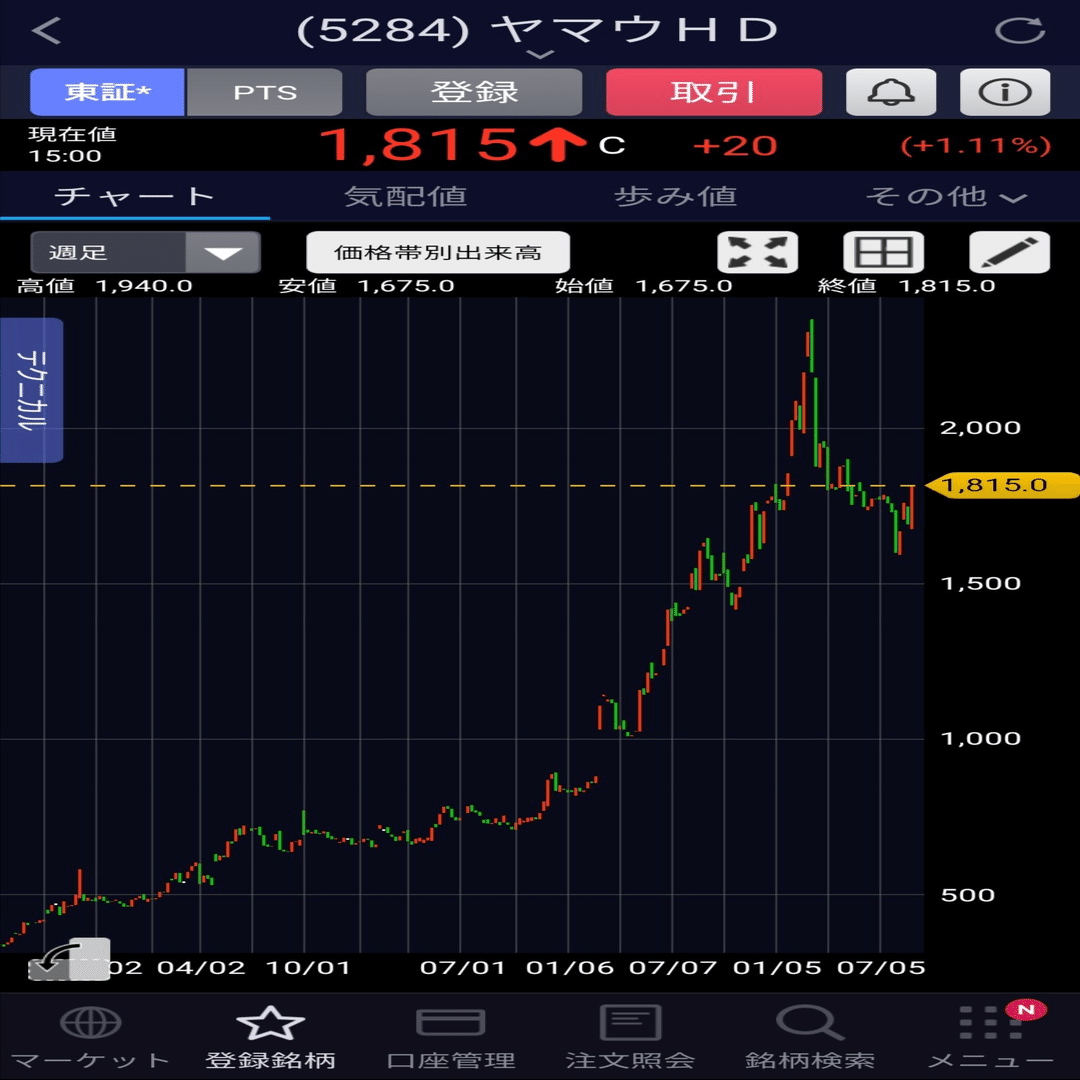The image size is (1080, 1080).
Task: Select the 東証* exchange toggle
Action: point(107,92)
